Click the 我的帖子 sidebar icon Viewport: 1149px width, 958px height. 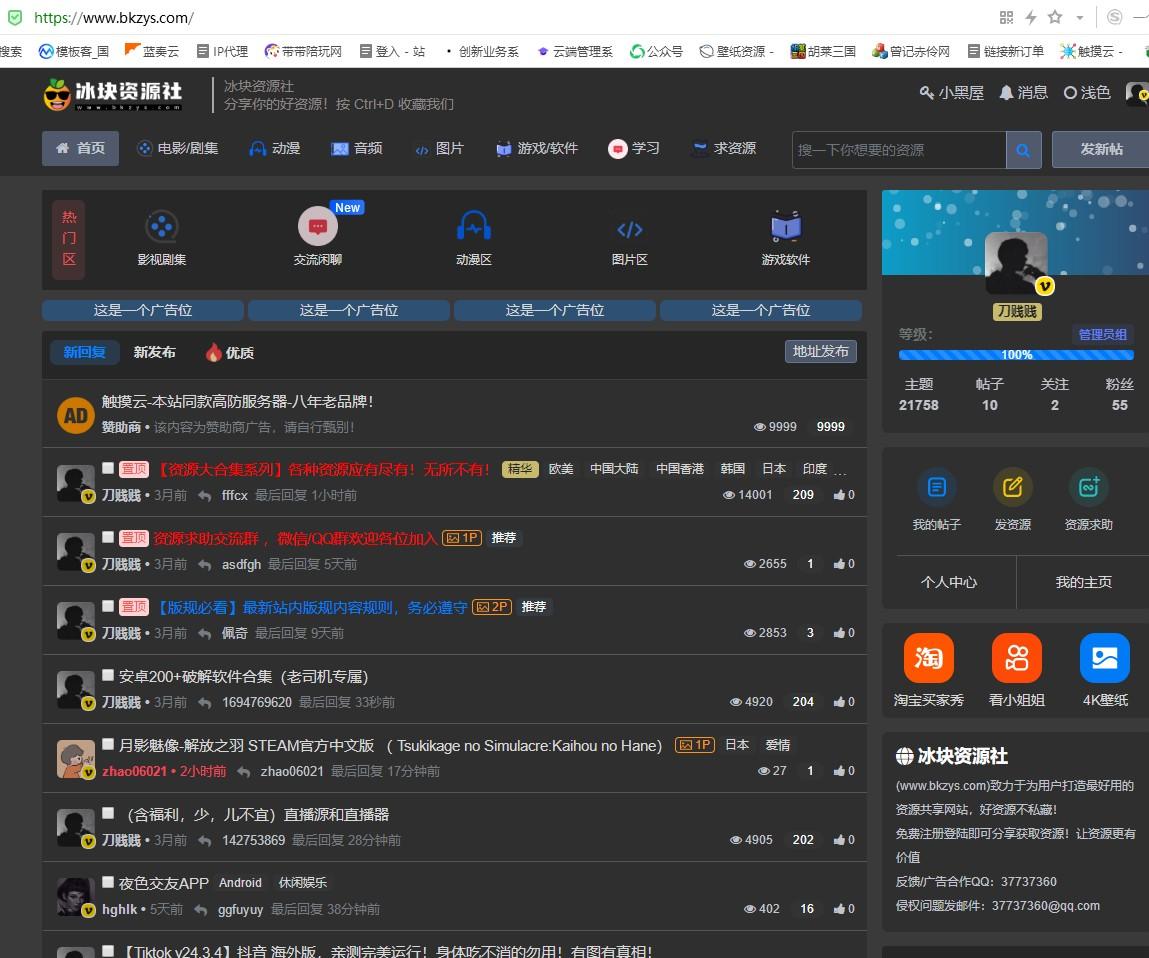pyautogui.click(x=936, y=488)
